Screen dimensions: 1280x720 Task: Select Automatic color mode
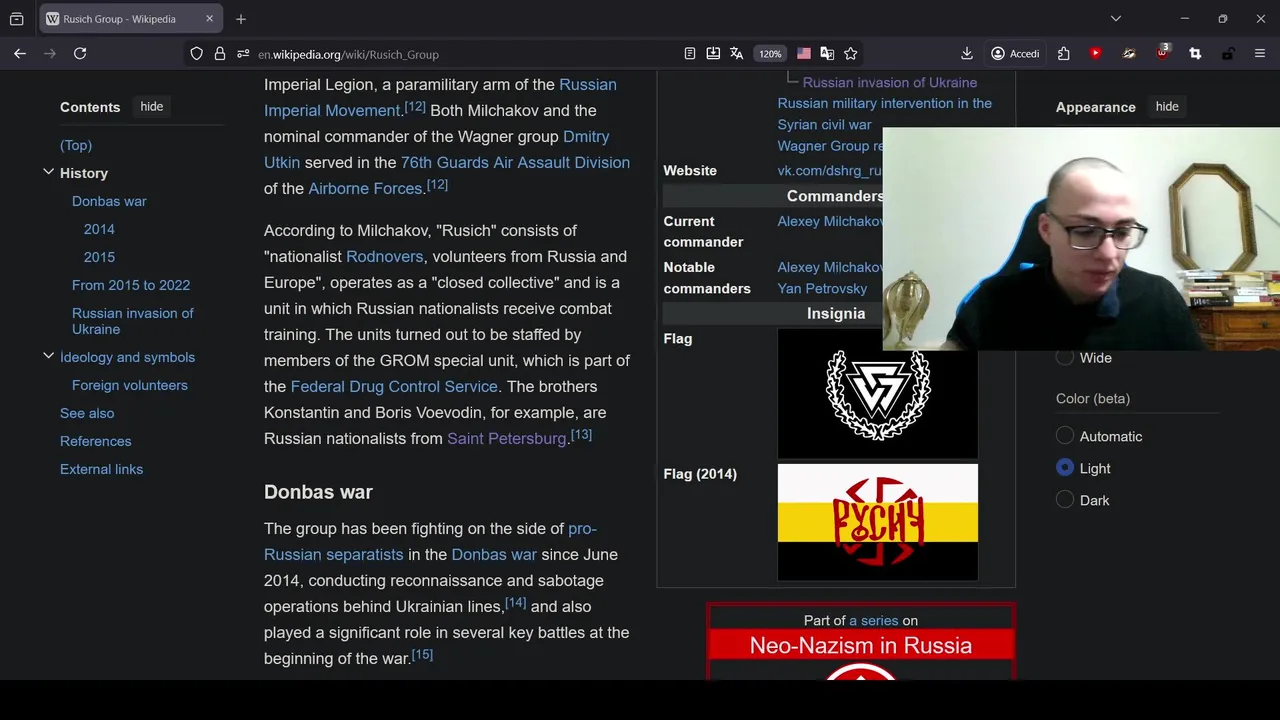point(1065,436)
